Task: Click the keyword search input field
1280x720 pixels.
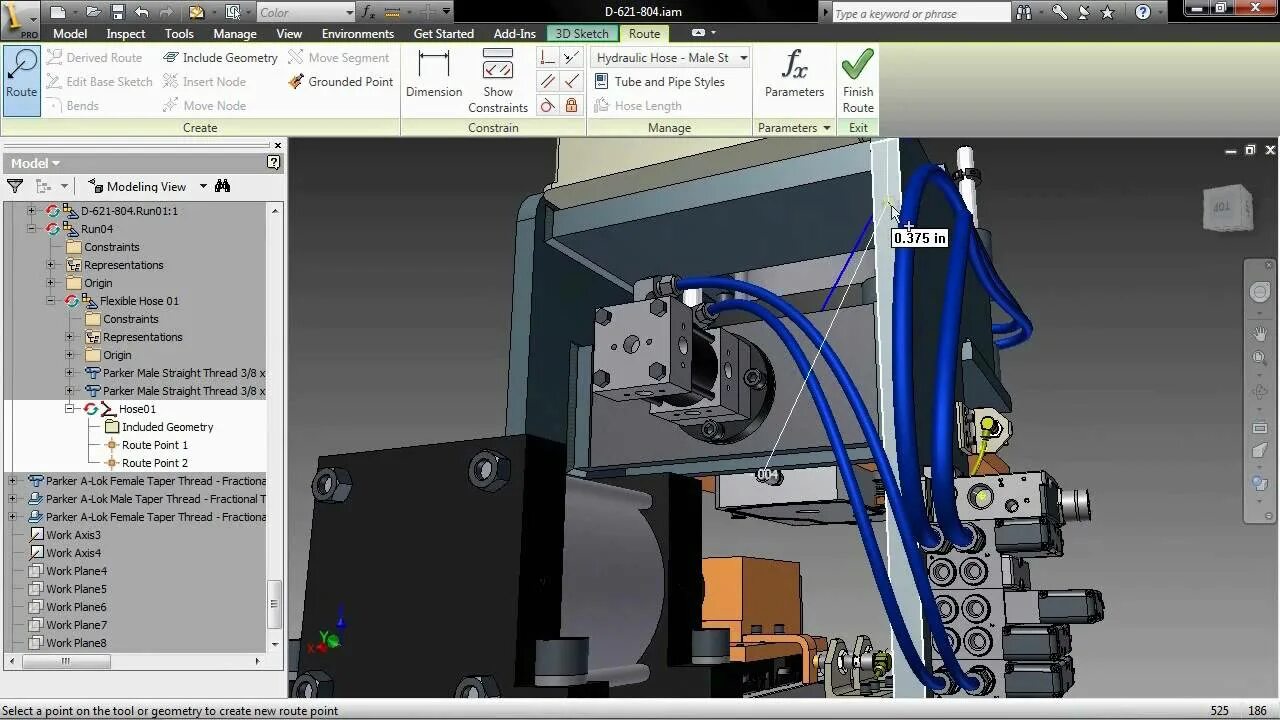Action: [921, 13]
